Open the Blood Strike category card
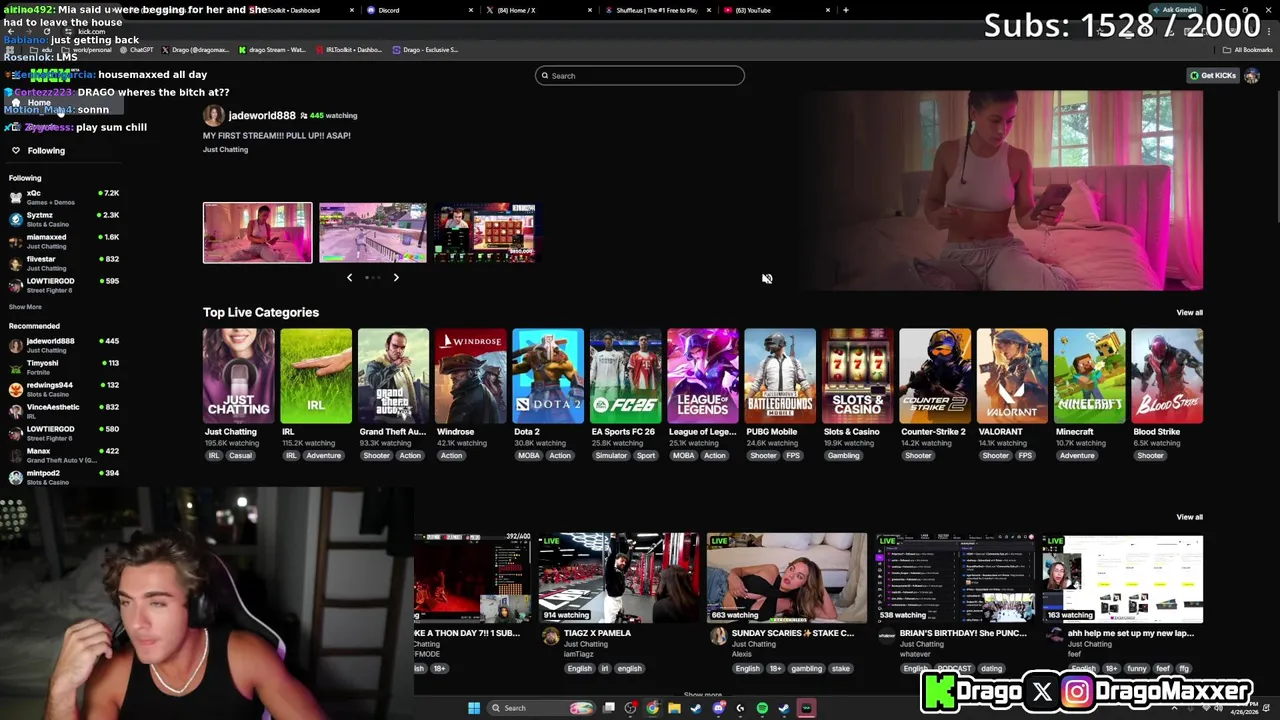Viewport: 1280px width, 720px height. (1167, 375)
